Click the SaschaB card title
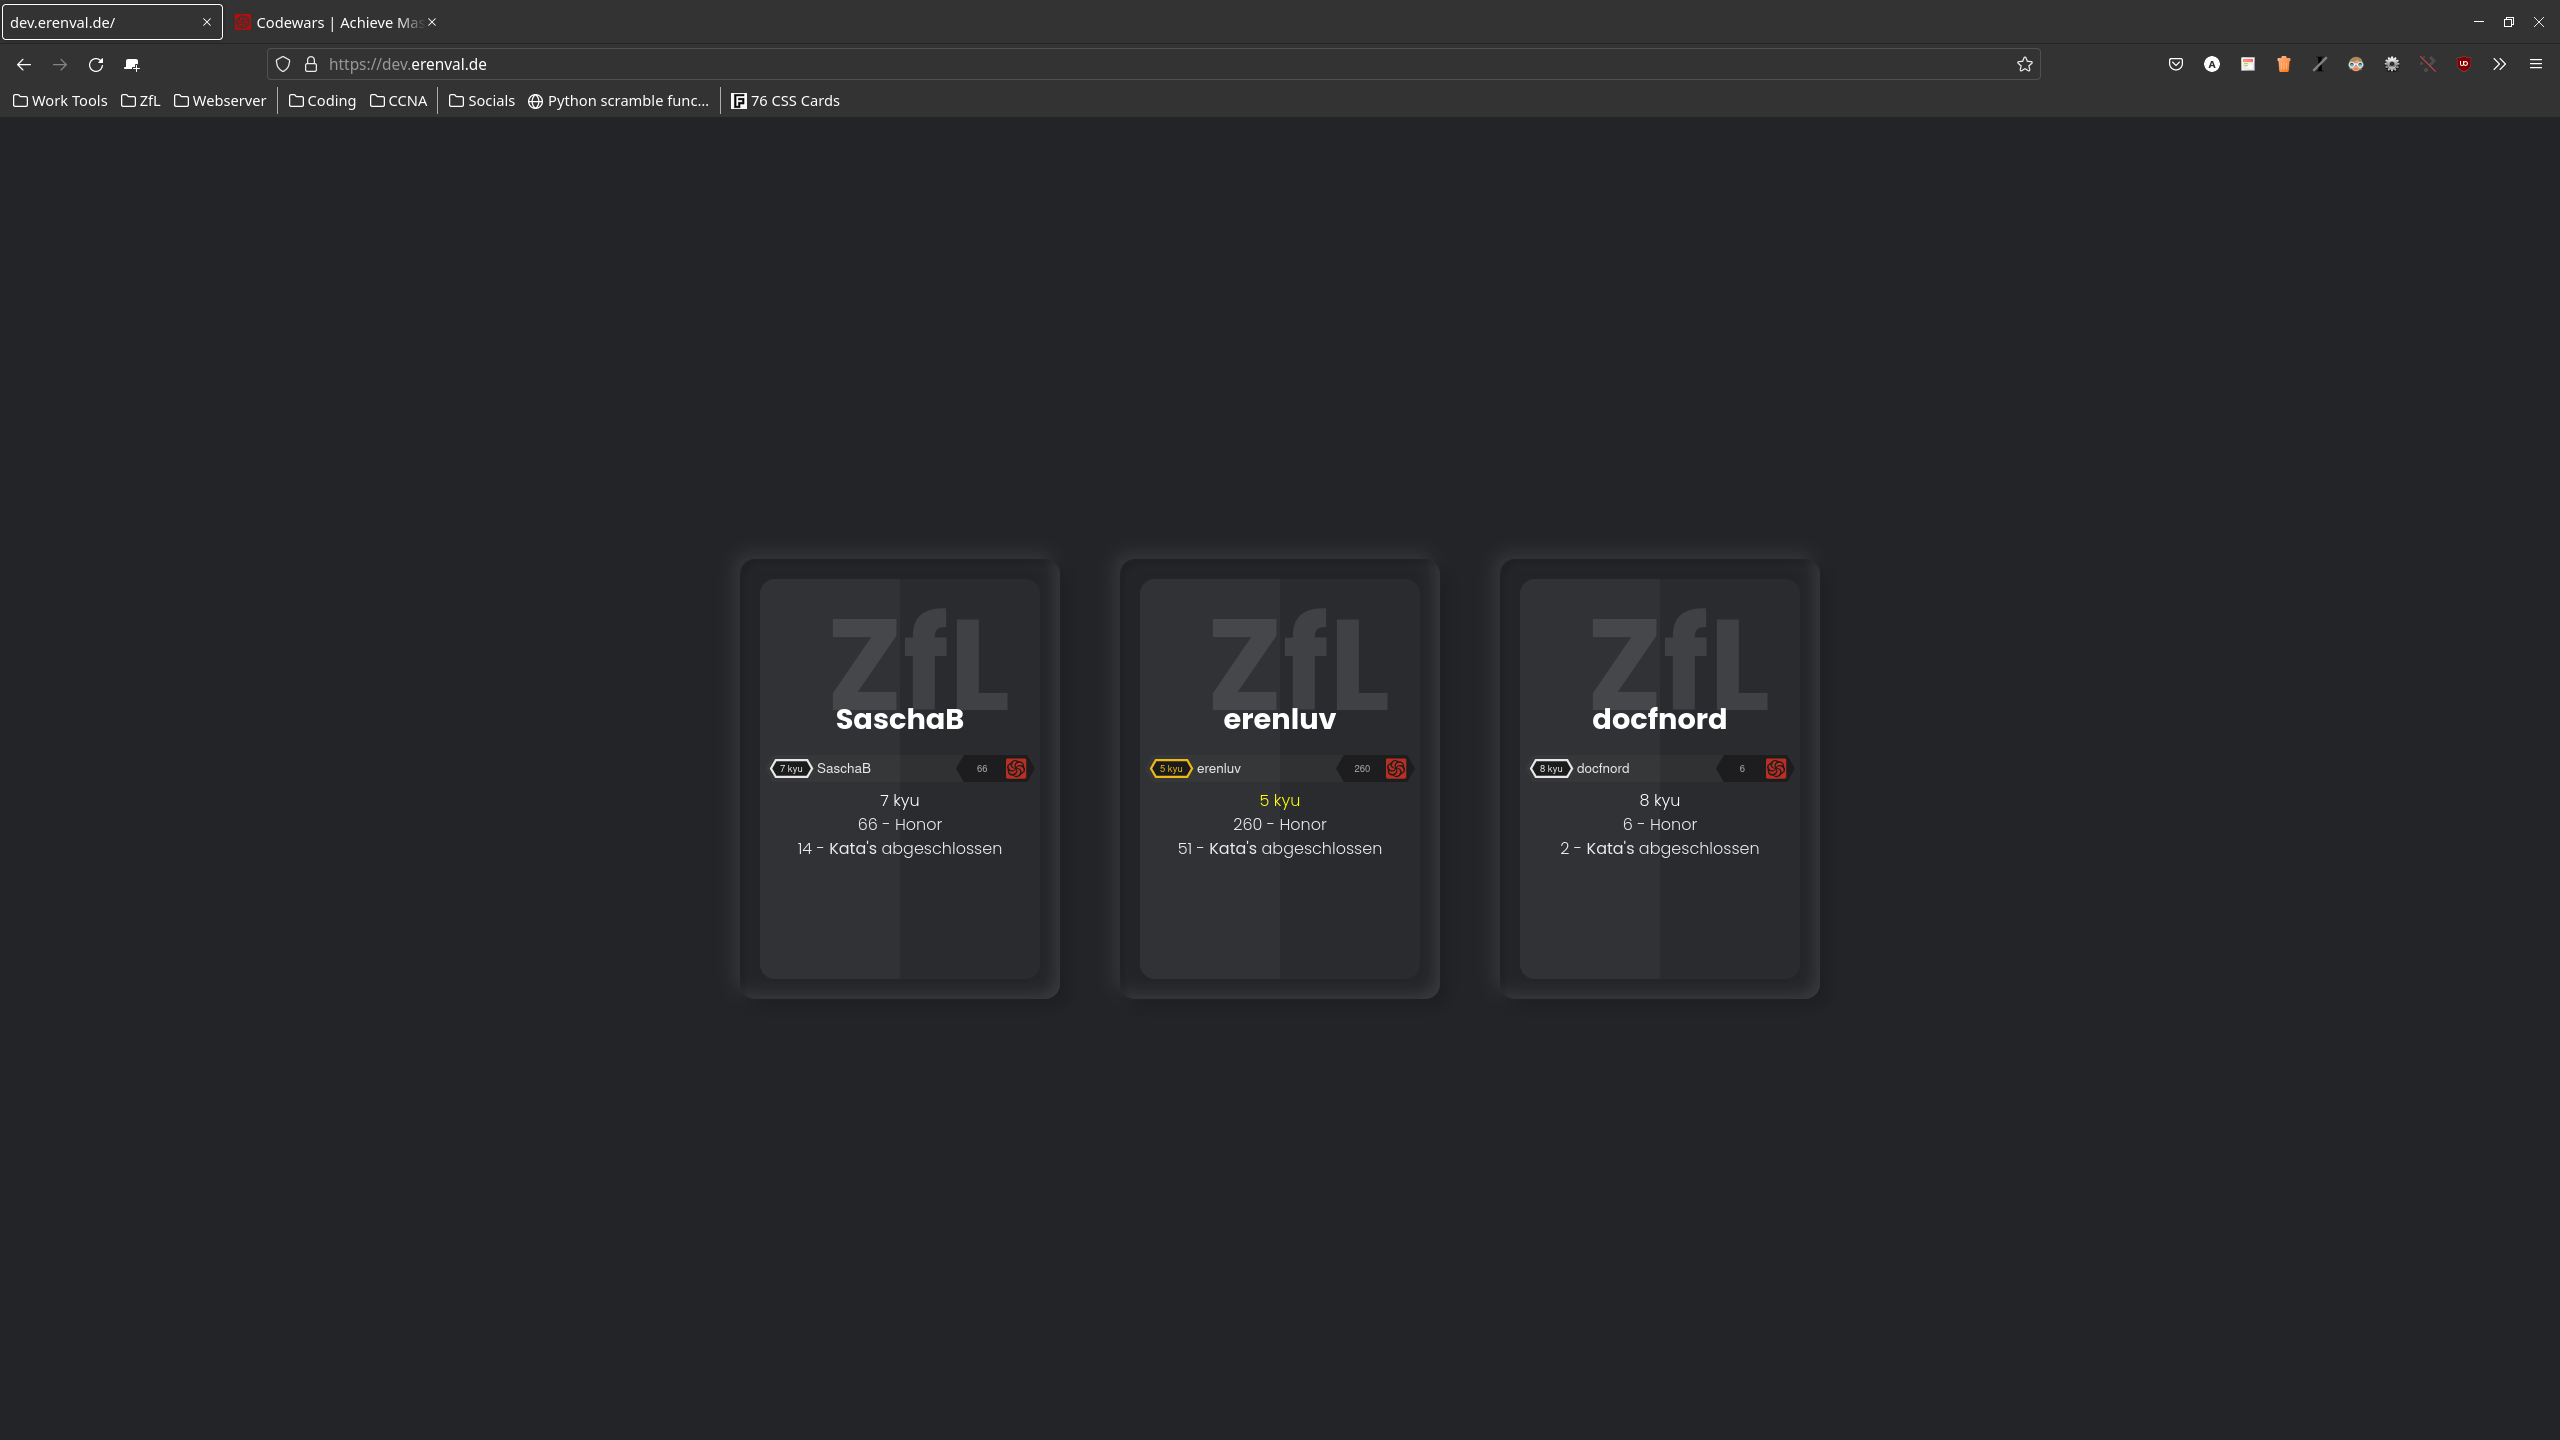The width and height of the screenshot is (2560, 1440). [x=899, y=719]
